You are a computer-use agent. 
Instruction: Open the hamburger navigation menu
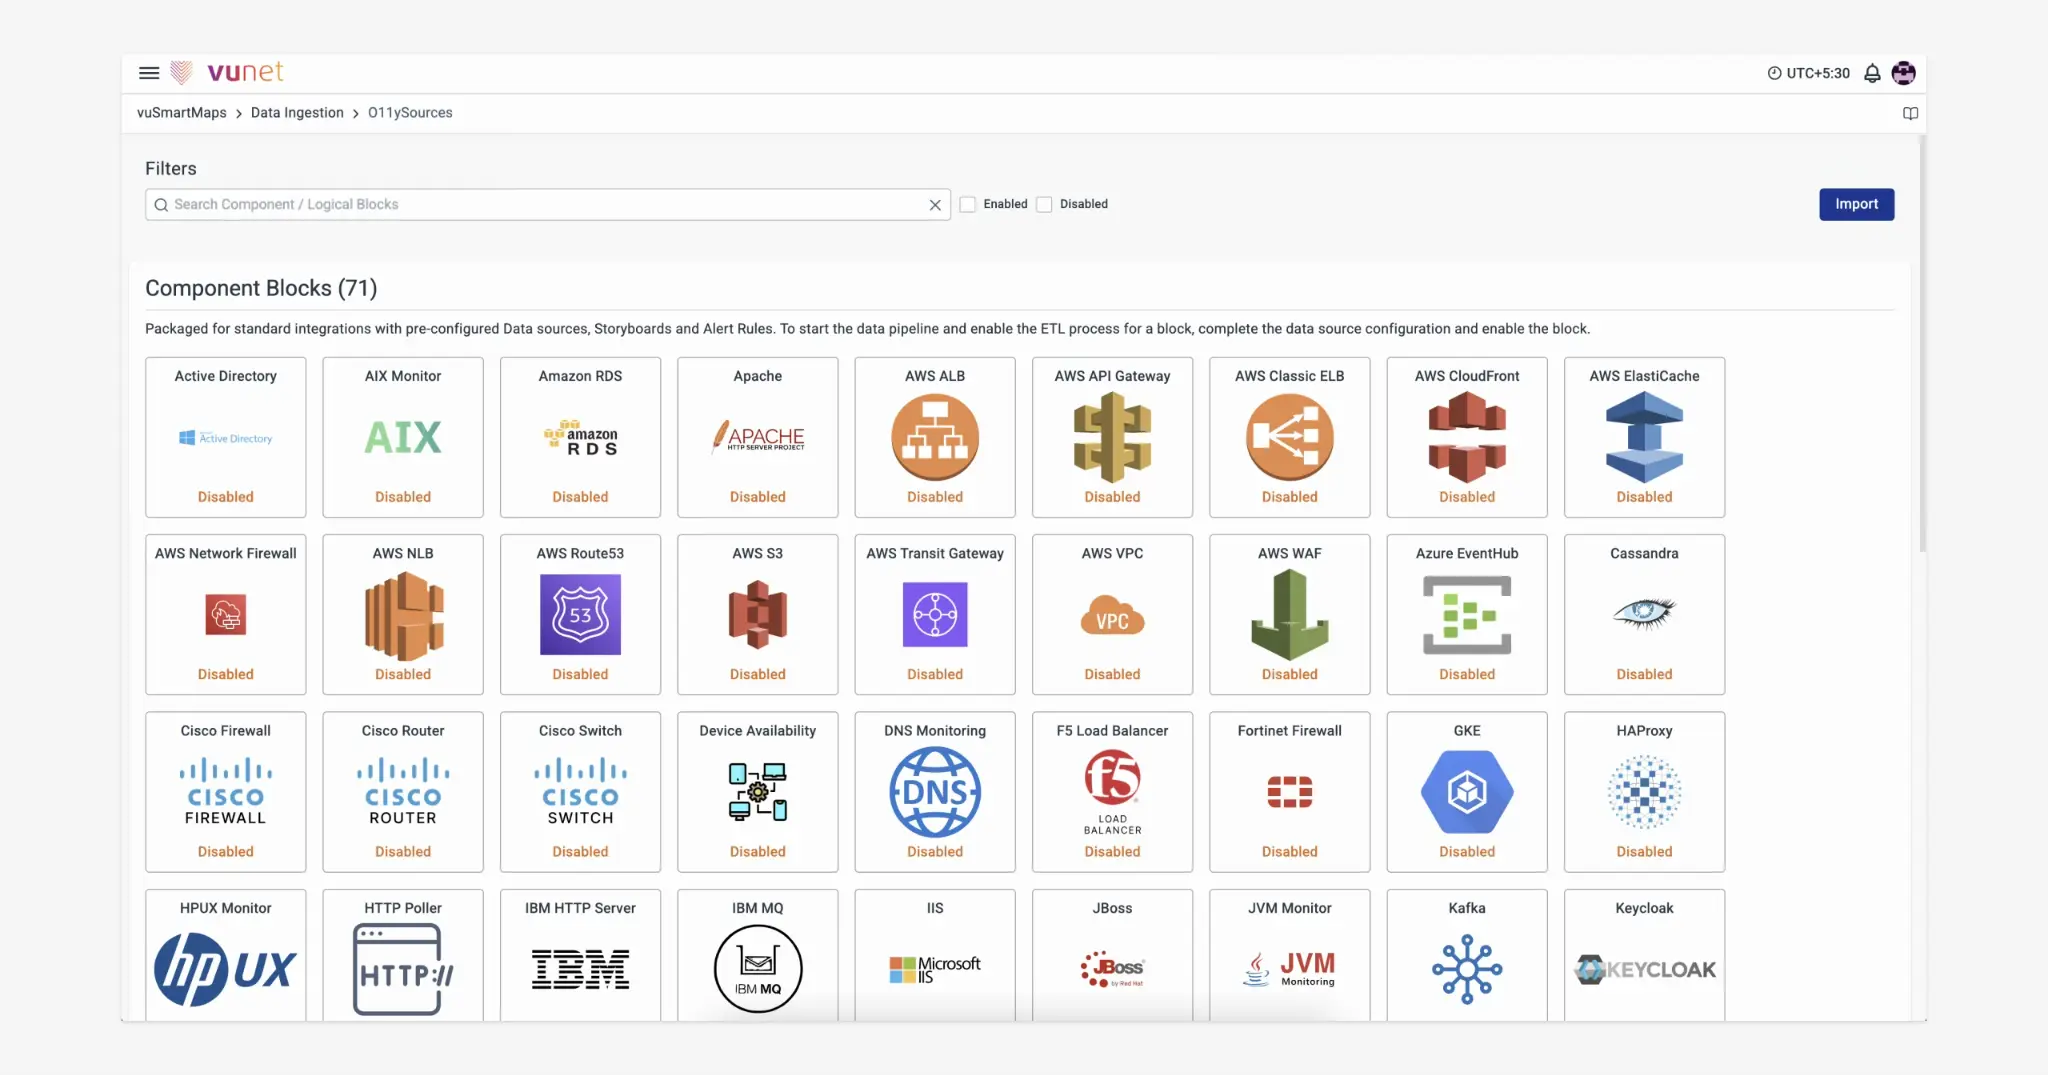[x=149, y=73]
